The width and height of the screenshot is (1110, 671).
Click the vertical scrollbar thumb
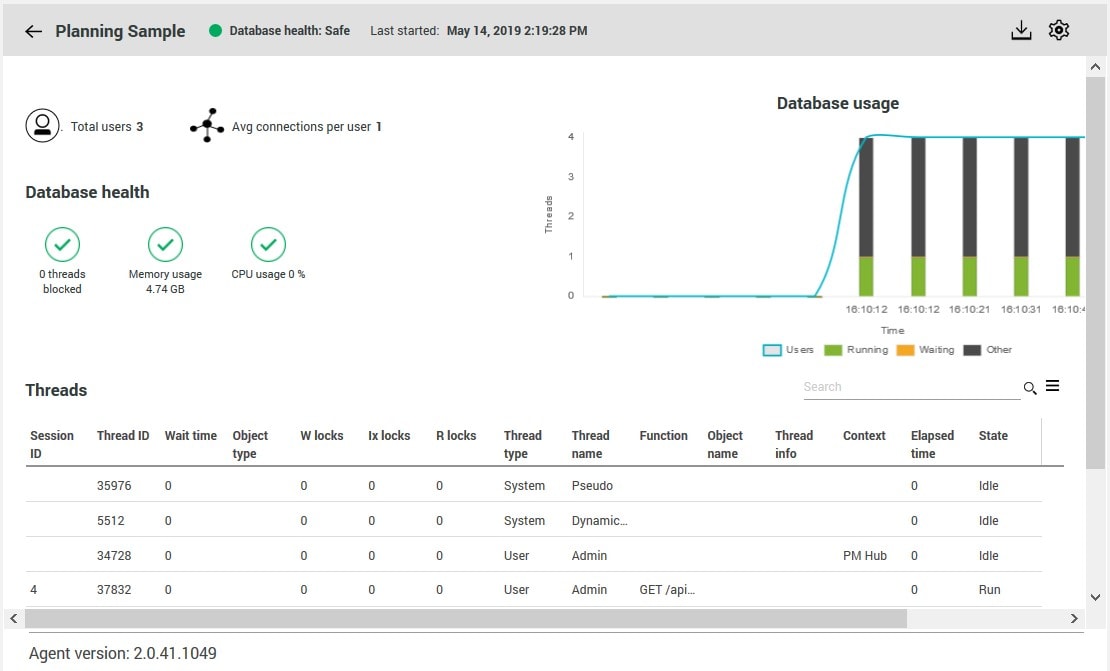(x=1095, y=273)
